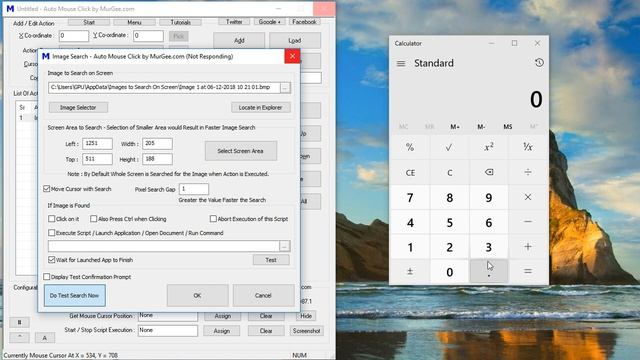Click Locate in Explorer button

point(260,107)
